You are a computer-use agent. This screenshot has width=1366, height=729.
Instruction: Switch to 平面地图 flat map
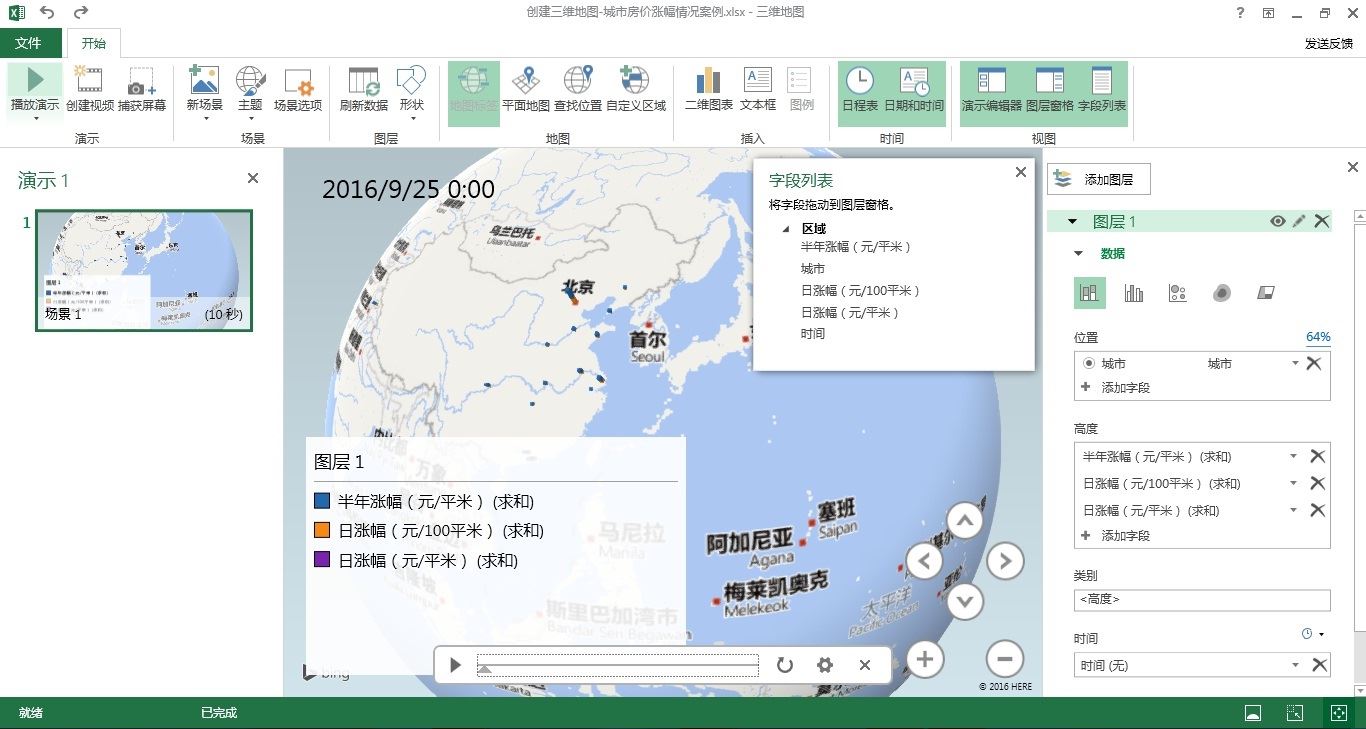pyautogui.click(x=526, y=90)
